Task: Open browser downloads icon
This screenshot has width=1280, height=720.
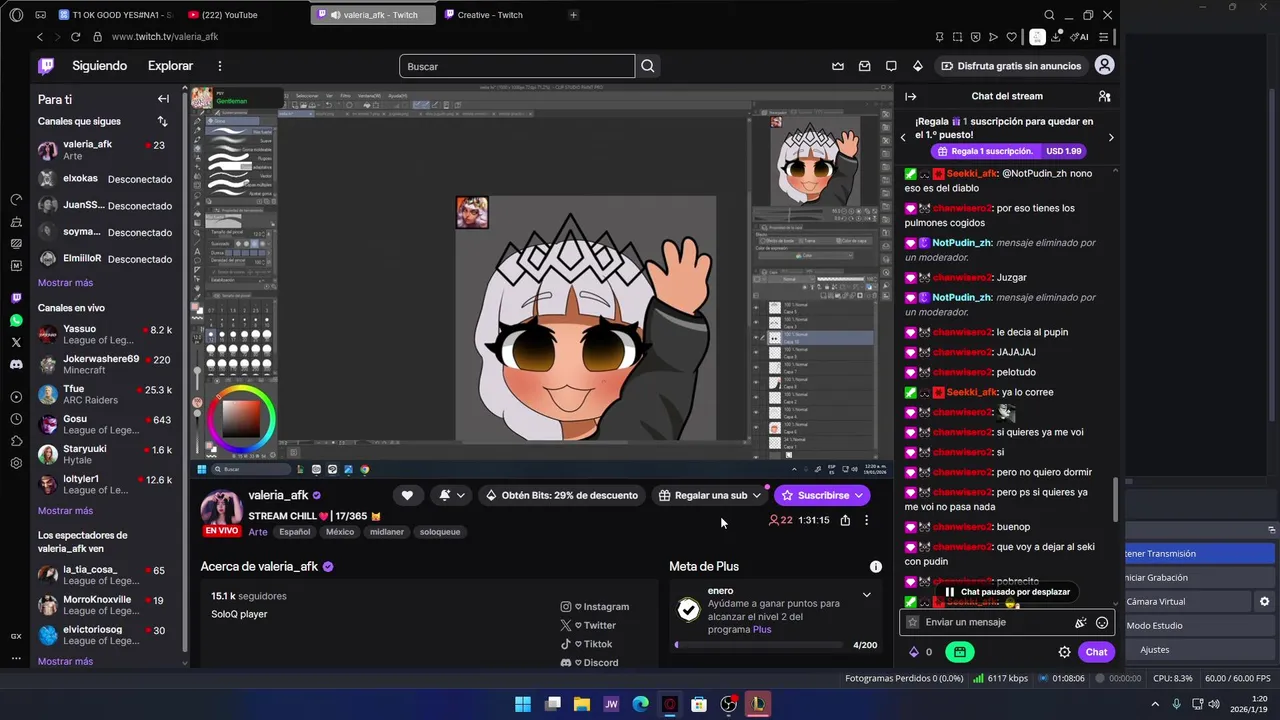Action: [1056, 37]
